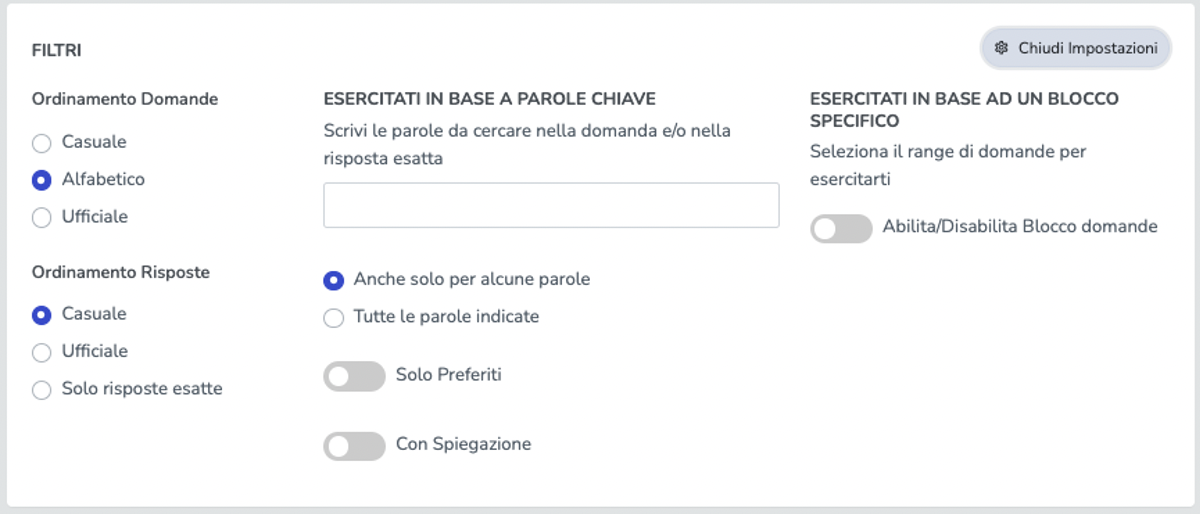Image resolution: width=1200 pixels, height=514 pixels.
Task: Click the Esercitati in base a parole chiave title
Action: coord(490,99)
